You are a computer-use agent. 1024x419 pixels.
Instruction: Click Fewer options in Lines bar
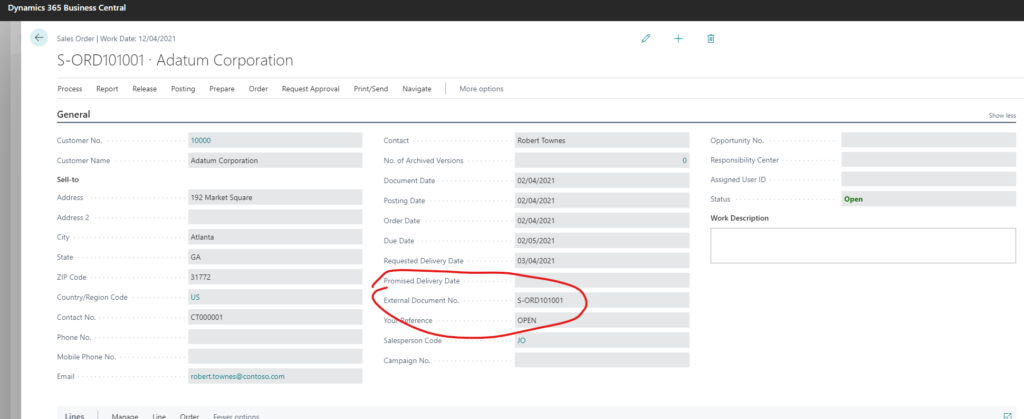pyautogui.click(x=235, y=415)
